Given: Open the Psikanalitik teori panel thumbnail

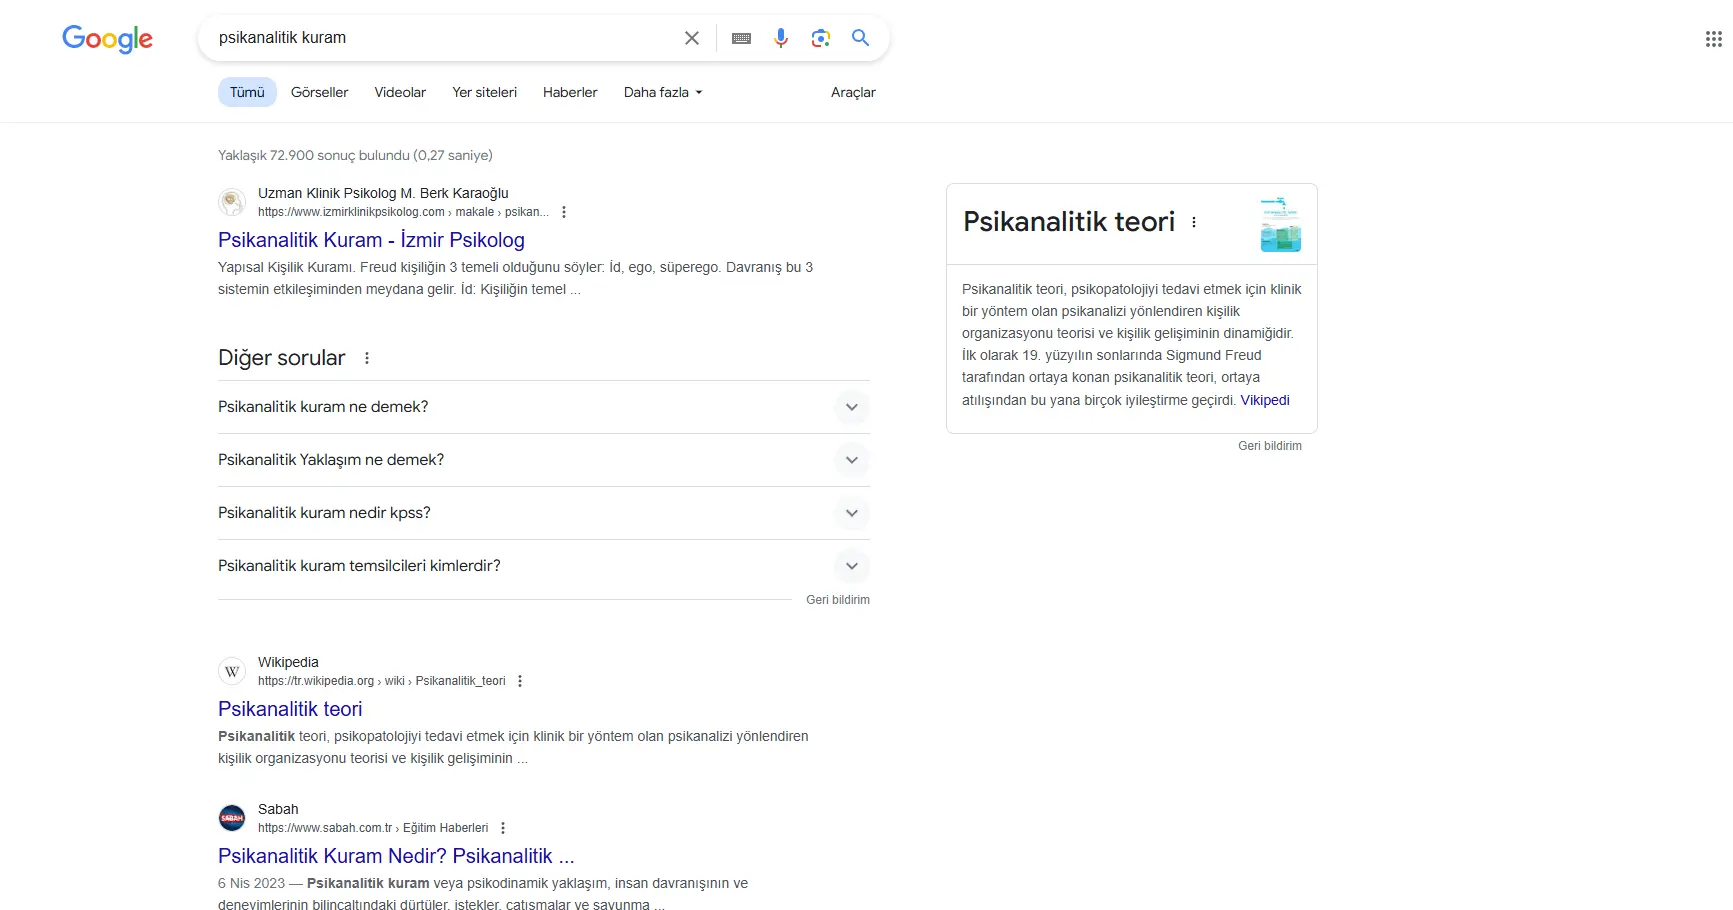Looking at the screenshot, I should click(x=1280, y=224).
